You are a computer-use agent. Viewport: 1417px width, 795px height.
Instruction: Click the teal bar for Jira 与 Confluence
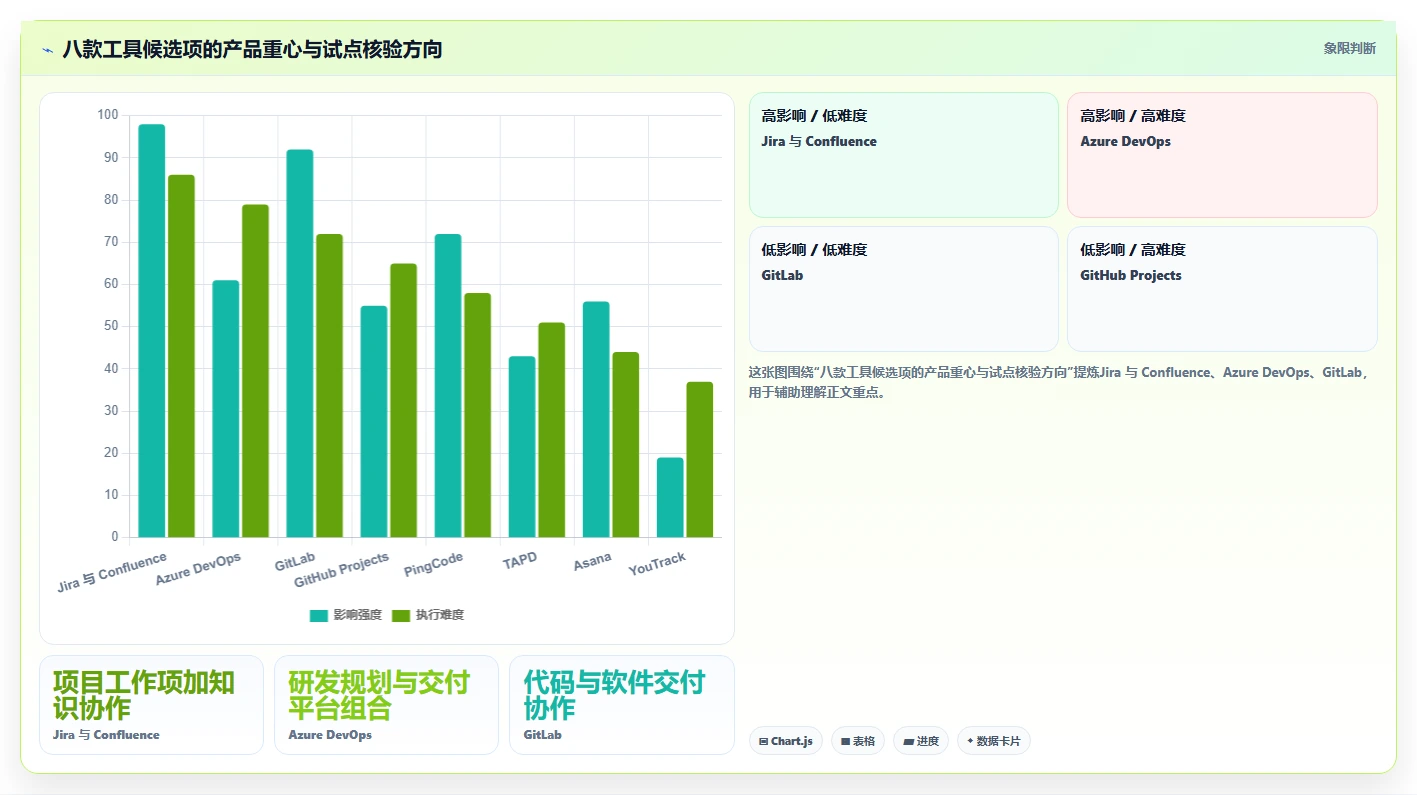tap(152, 331)
